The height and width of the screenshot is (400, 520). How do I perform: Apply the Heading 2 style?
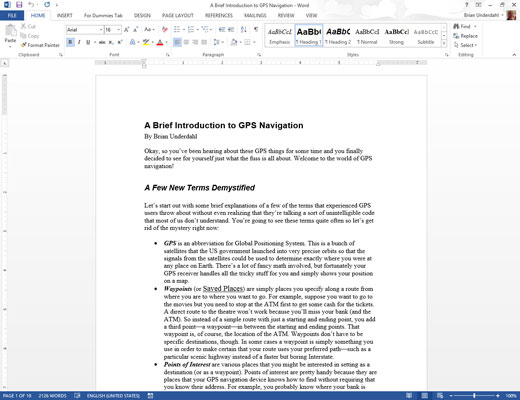pos(338,35)
